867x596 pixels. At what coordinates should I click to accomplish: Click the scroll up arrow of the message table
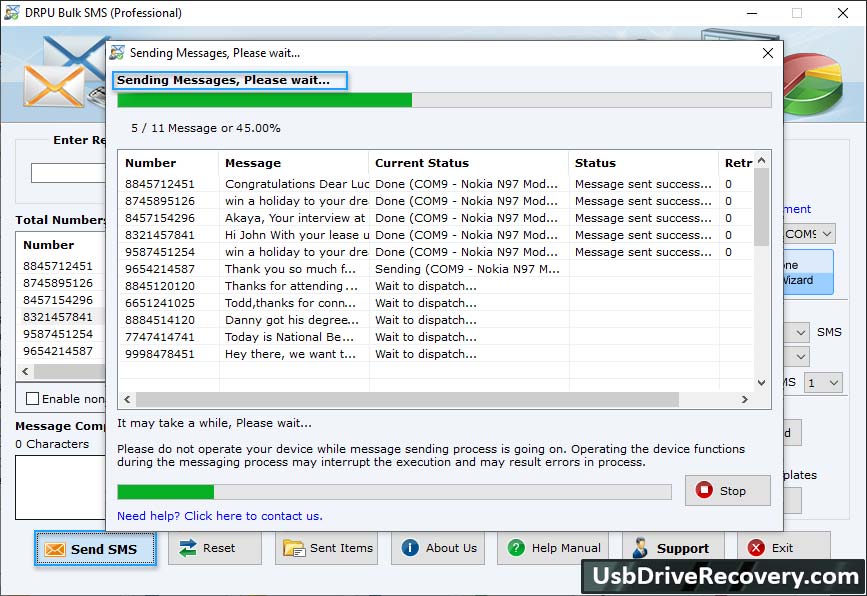coord(761,161)
